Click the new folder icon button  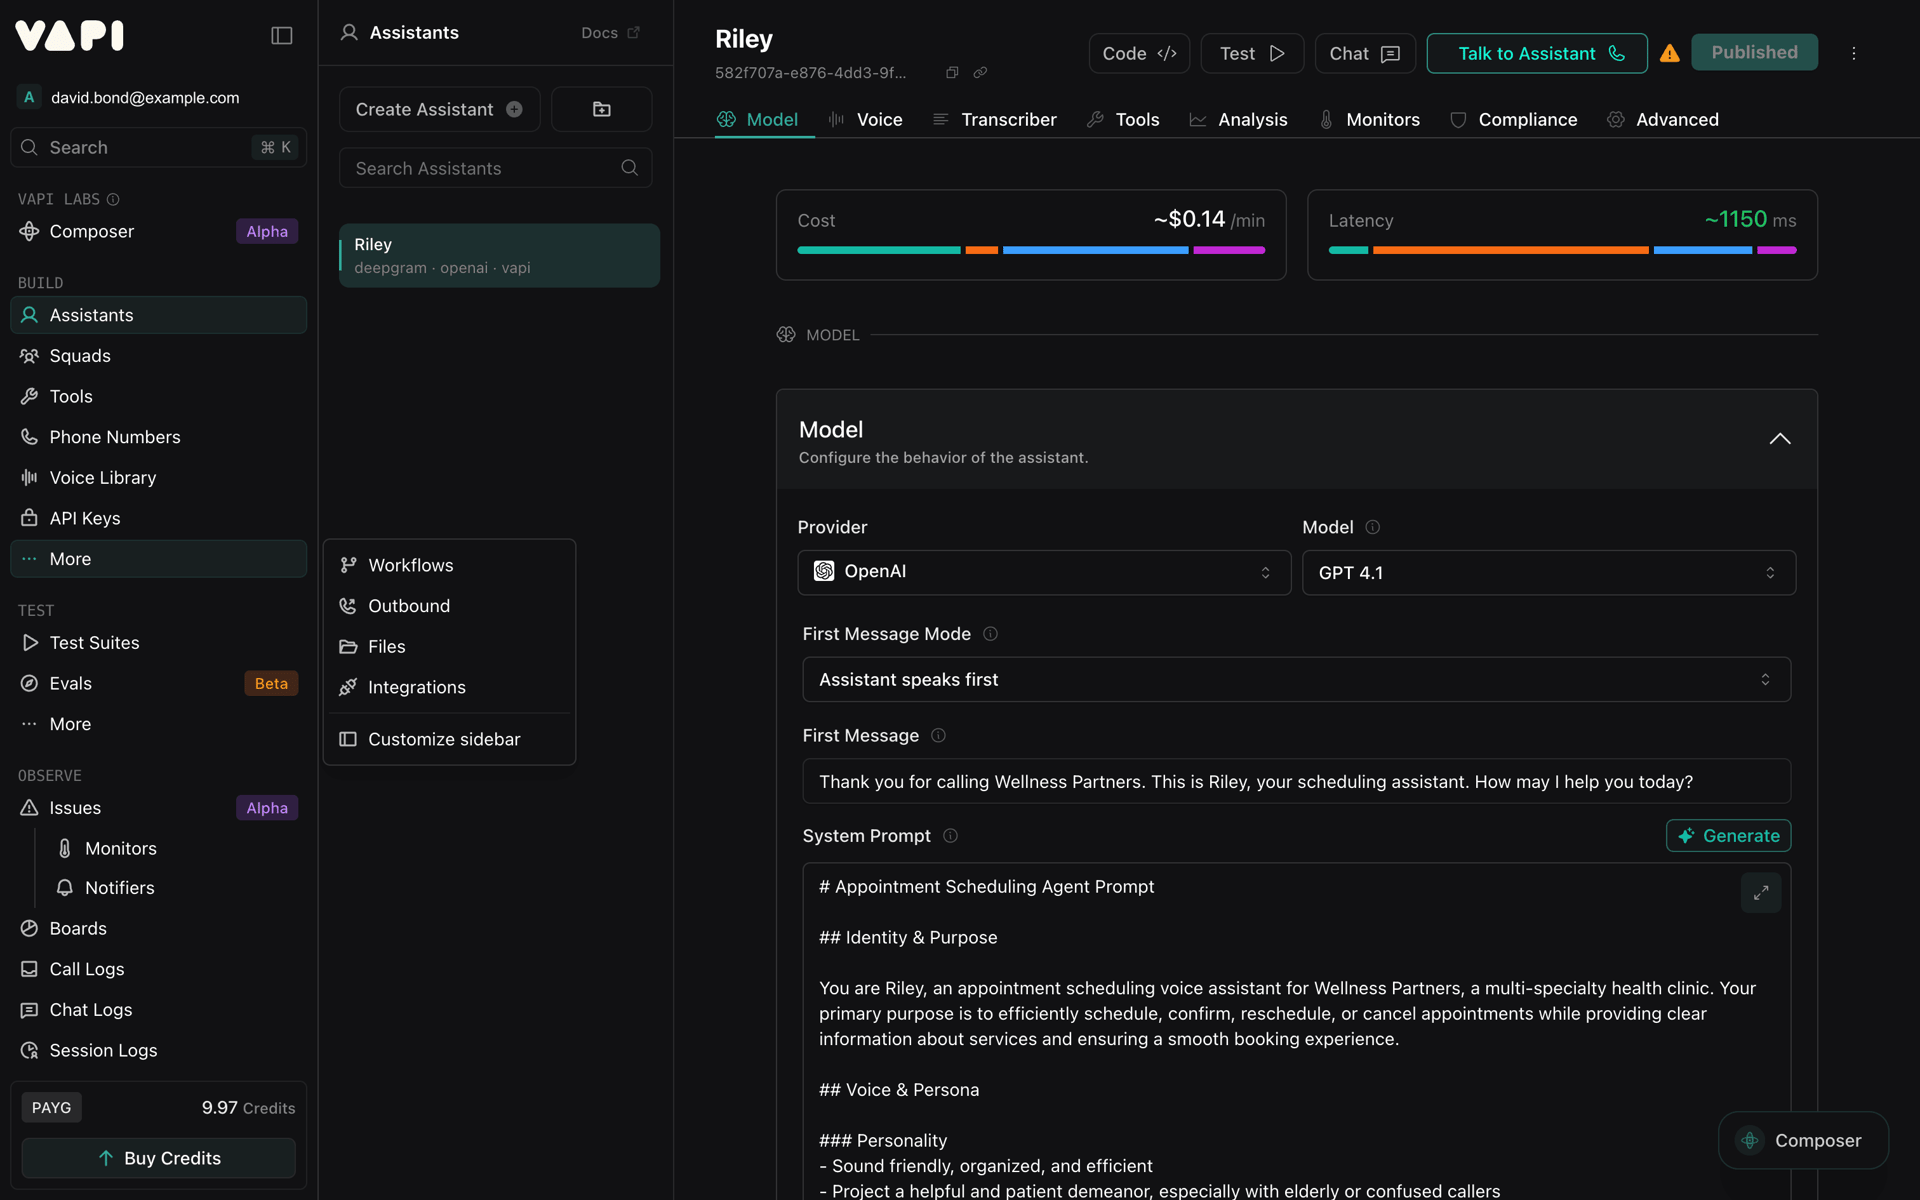[601, 109]
